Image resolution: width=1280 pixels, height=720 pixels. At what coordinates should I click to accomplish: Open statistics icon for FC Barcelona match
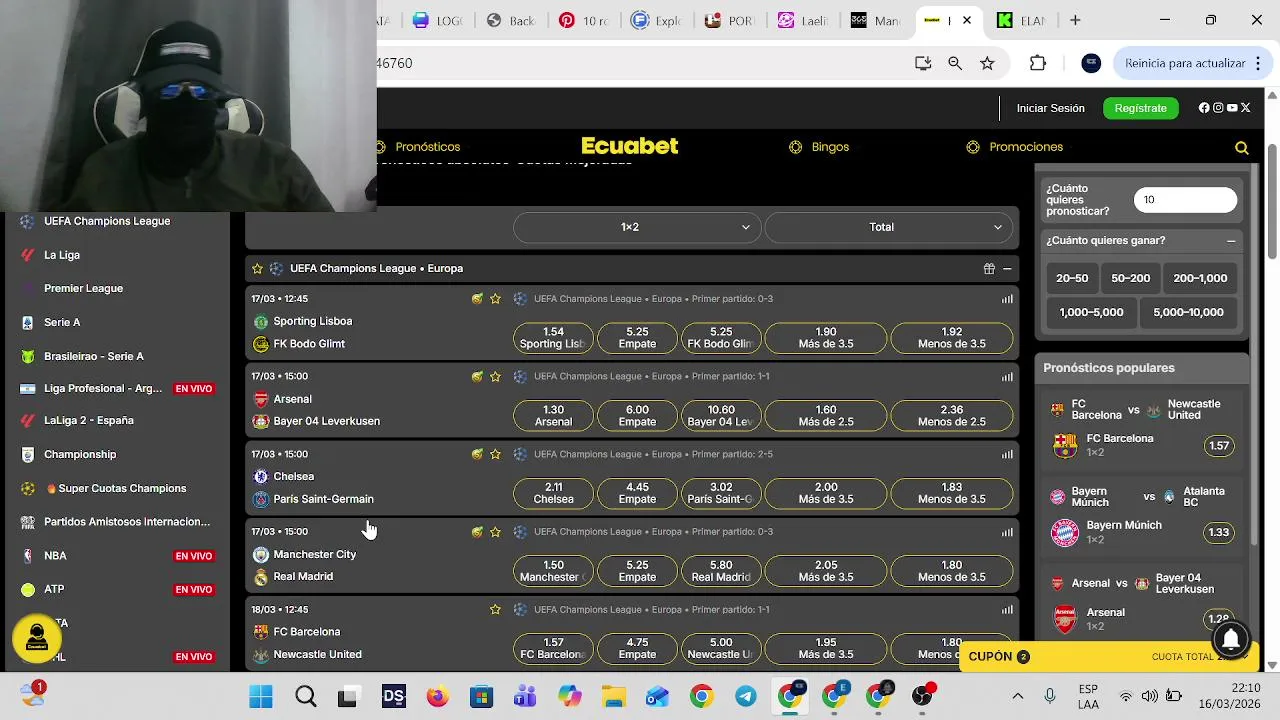[x=1007, y=609]
